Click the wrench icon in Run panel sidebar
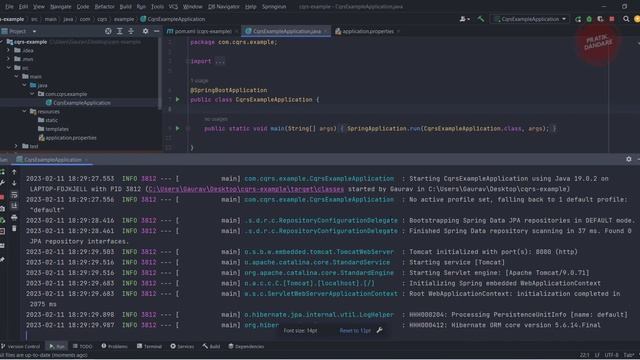Image resolution: width=640 pixels, height=360 pixels. pyautogui.click(x=2, y=183)
